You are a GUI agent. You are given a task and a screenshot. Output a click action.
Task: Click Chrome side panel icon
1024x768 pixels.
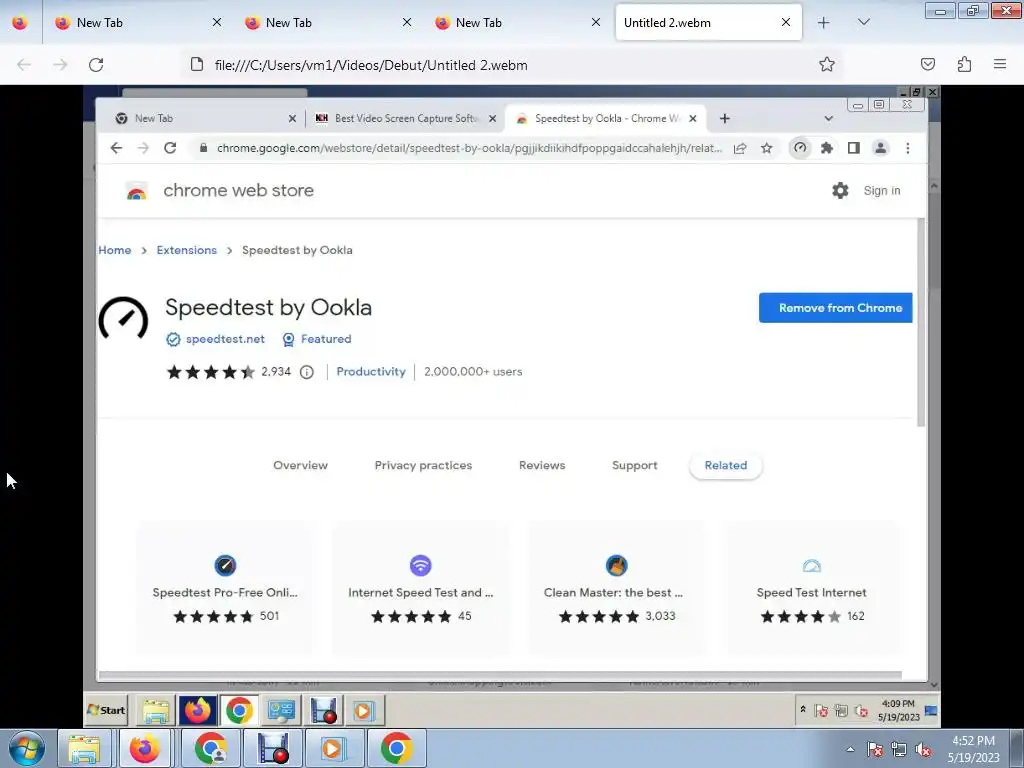pos(854,148)
